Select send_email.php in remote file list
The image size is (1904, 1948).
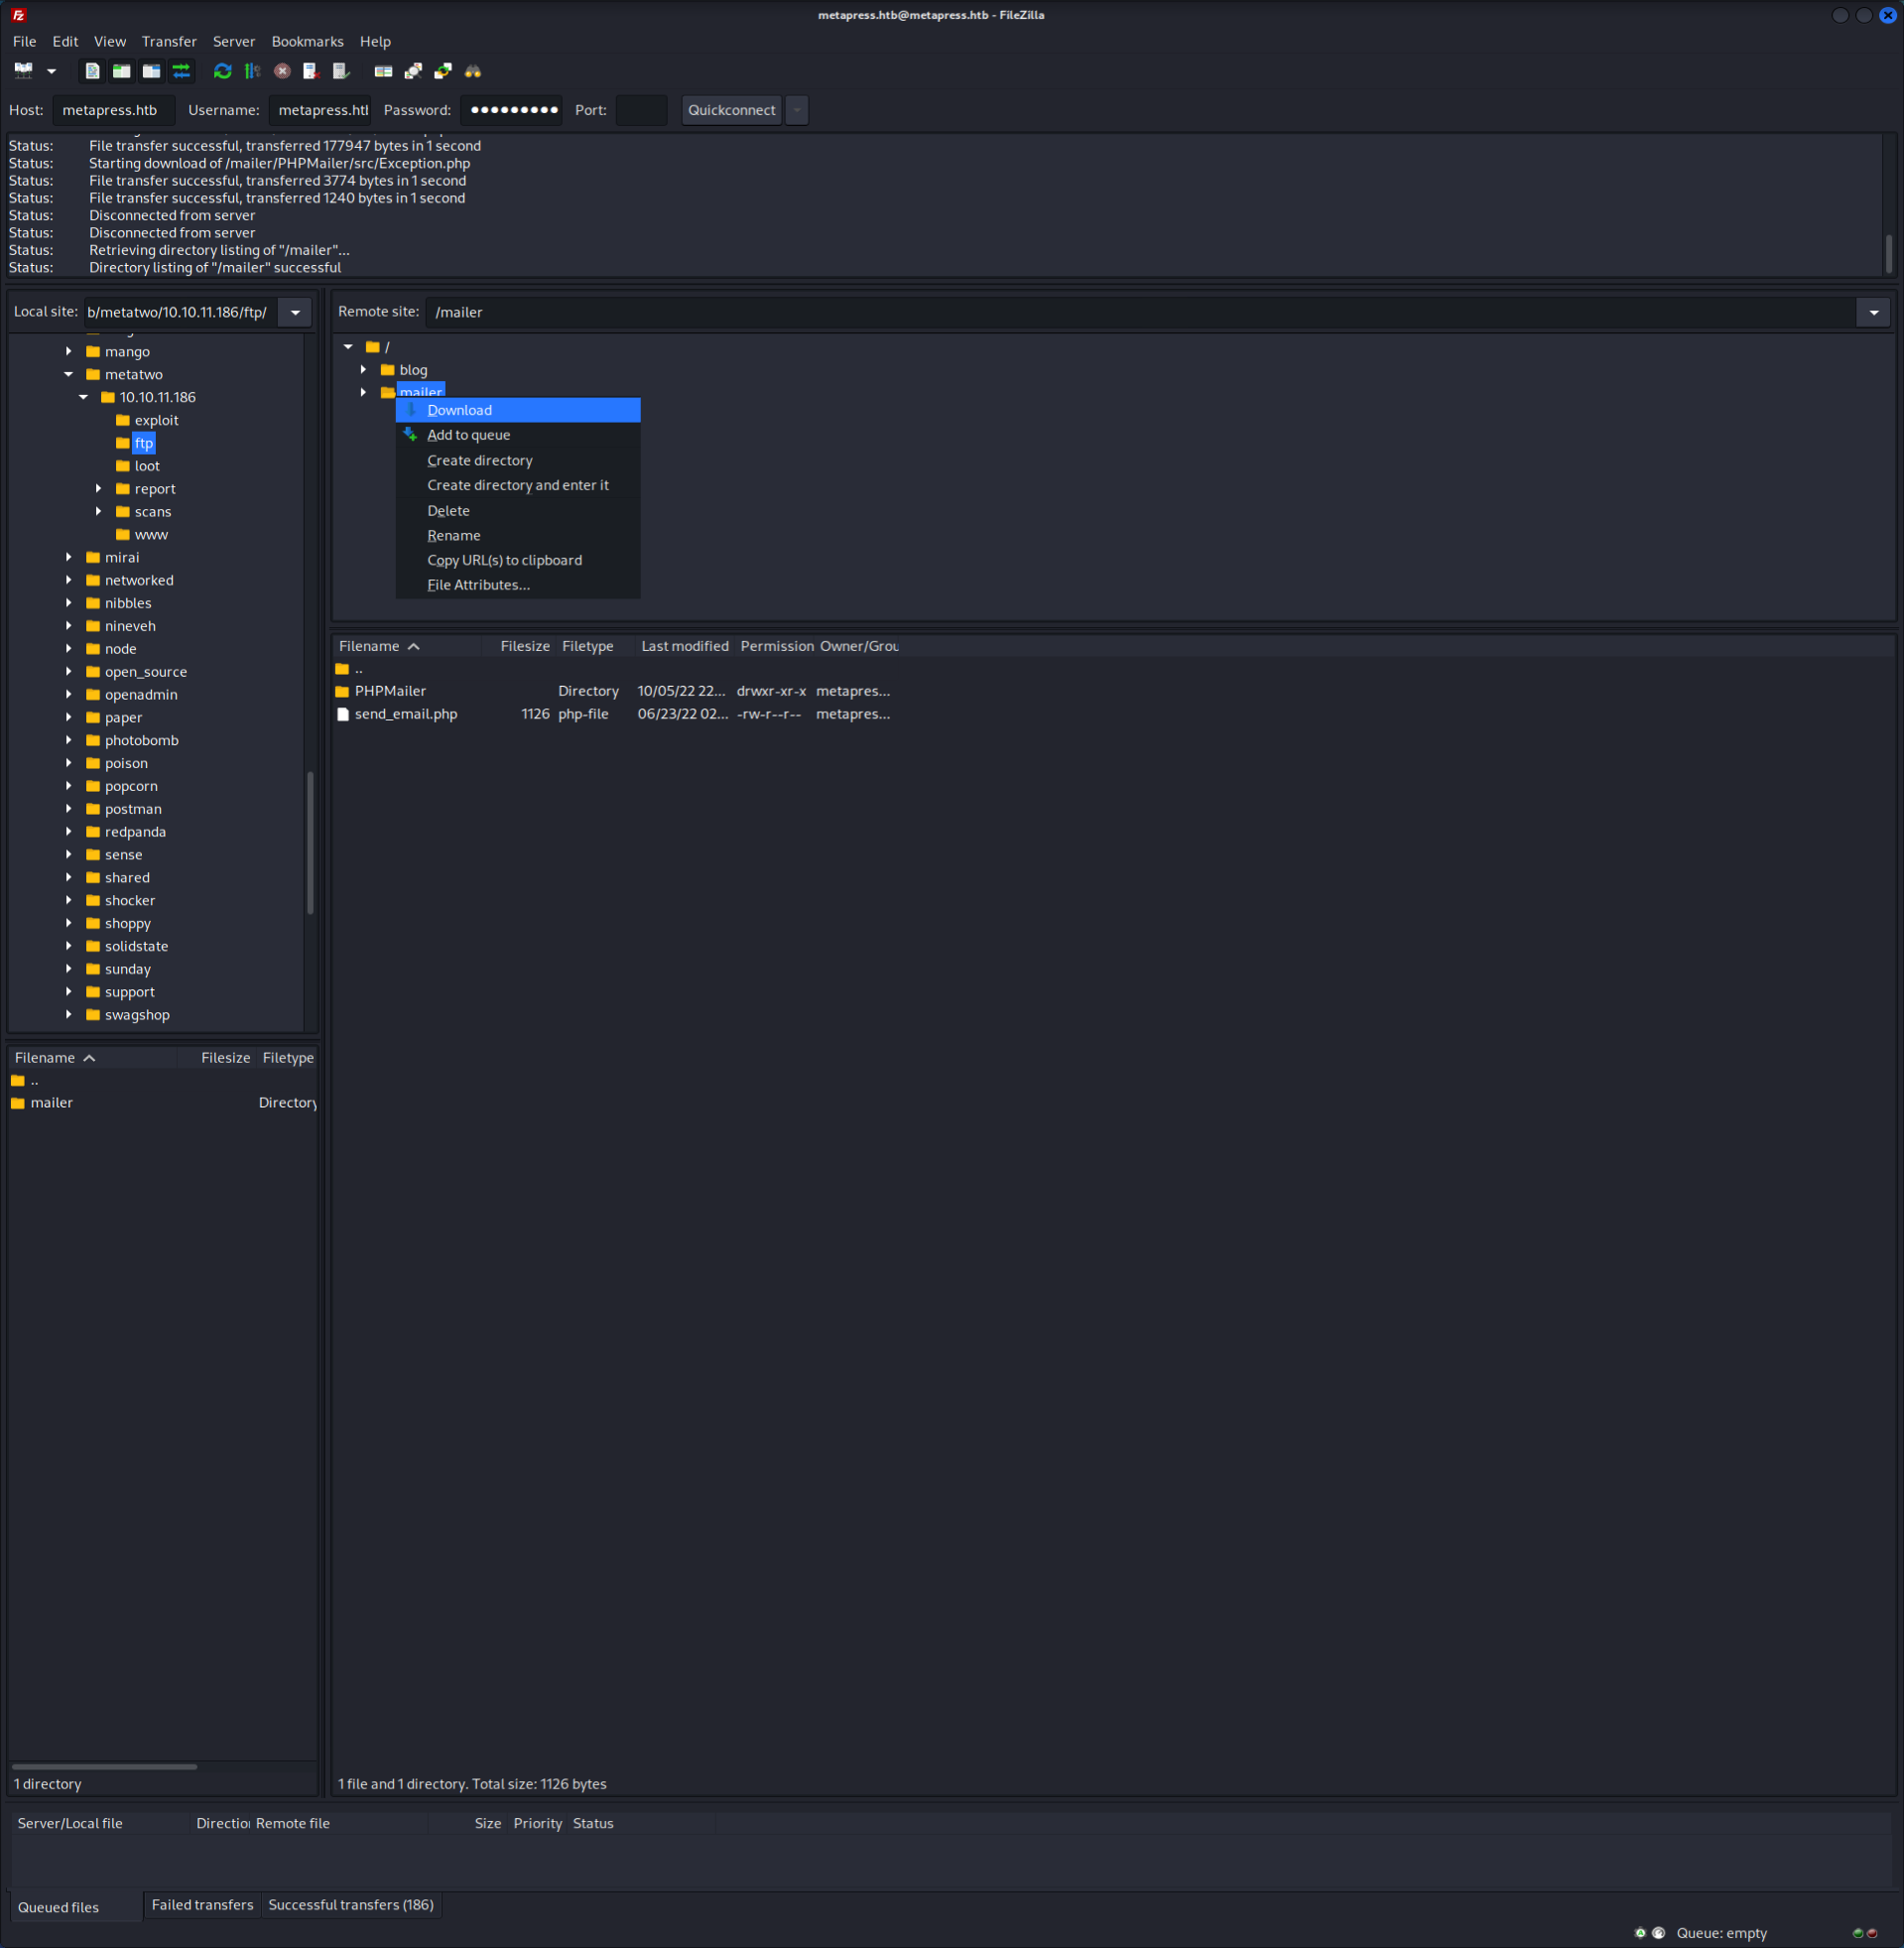click(406, 714)
